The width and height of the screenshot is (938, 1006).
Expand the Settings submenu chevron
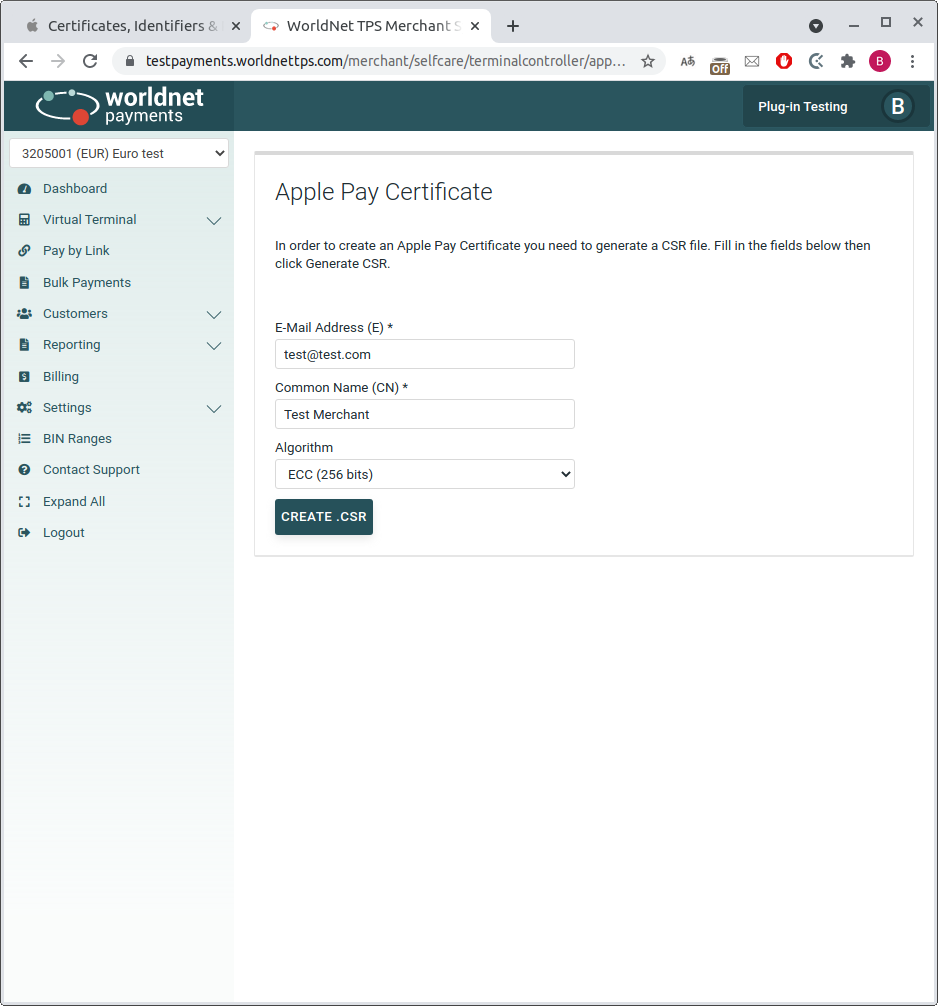[213, 408]
